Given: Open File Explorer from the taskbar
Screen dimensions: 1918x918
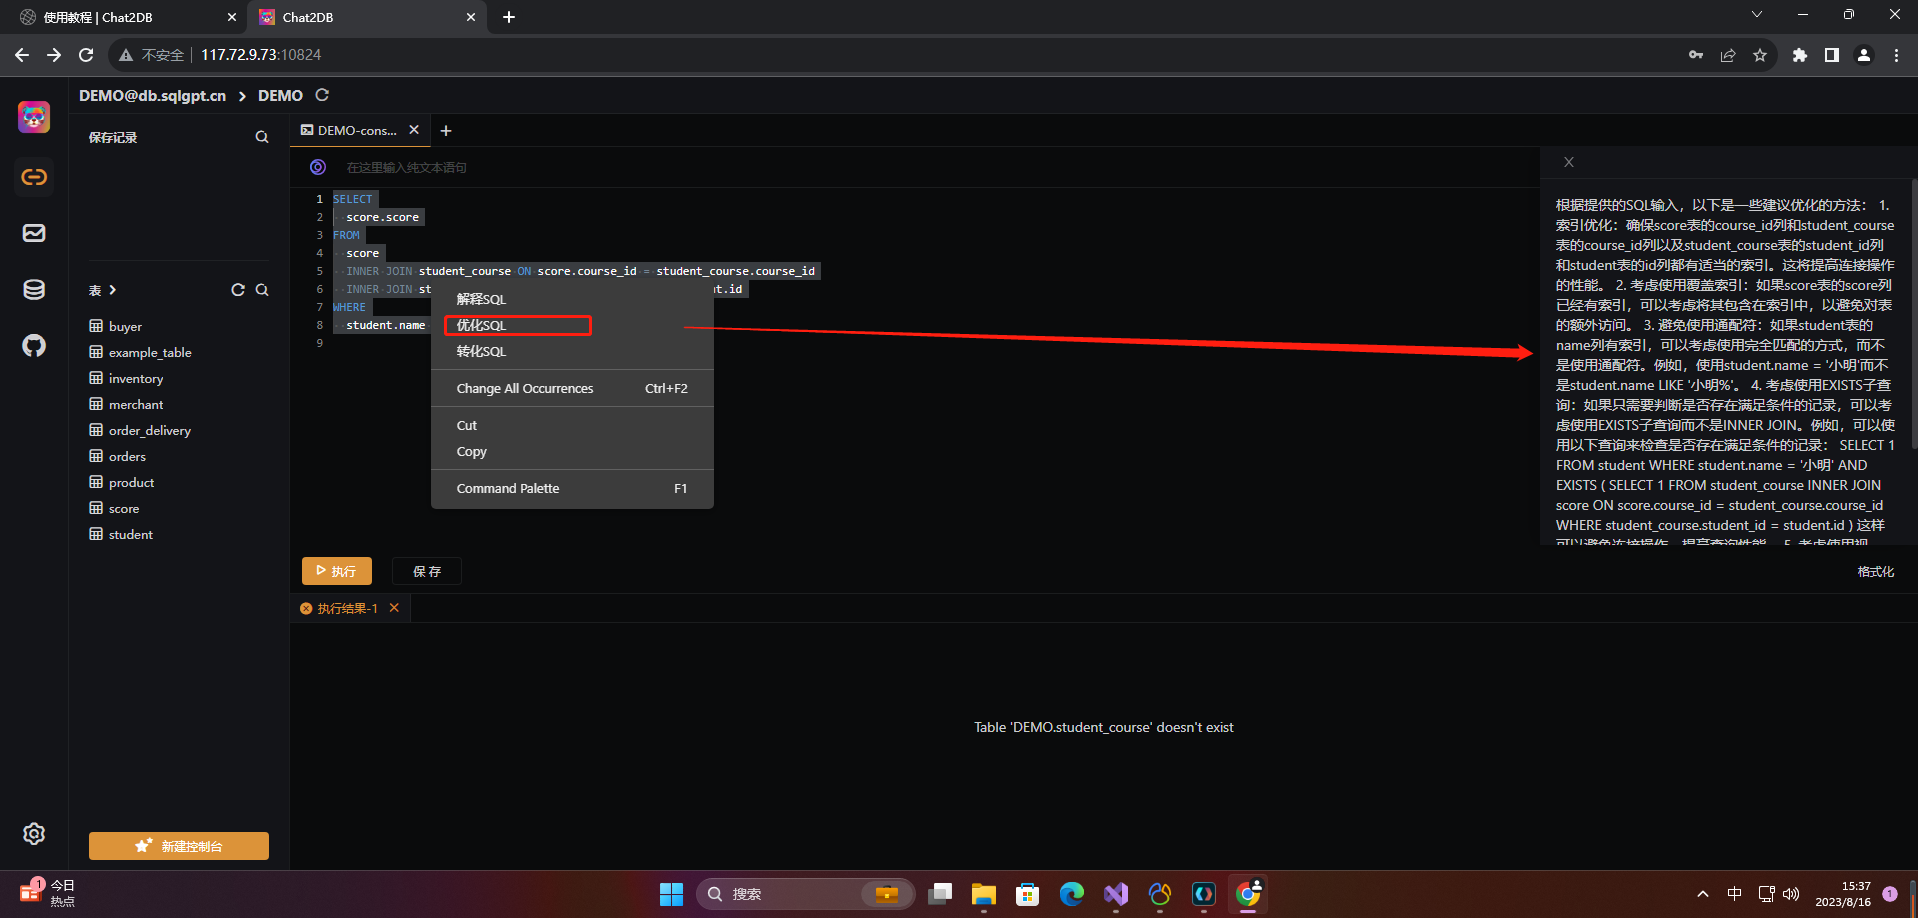Looking at the screenshot, I should click(984, 894).
